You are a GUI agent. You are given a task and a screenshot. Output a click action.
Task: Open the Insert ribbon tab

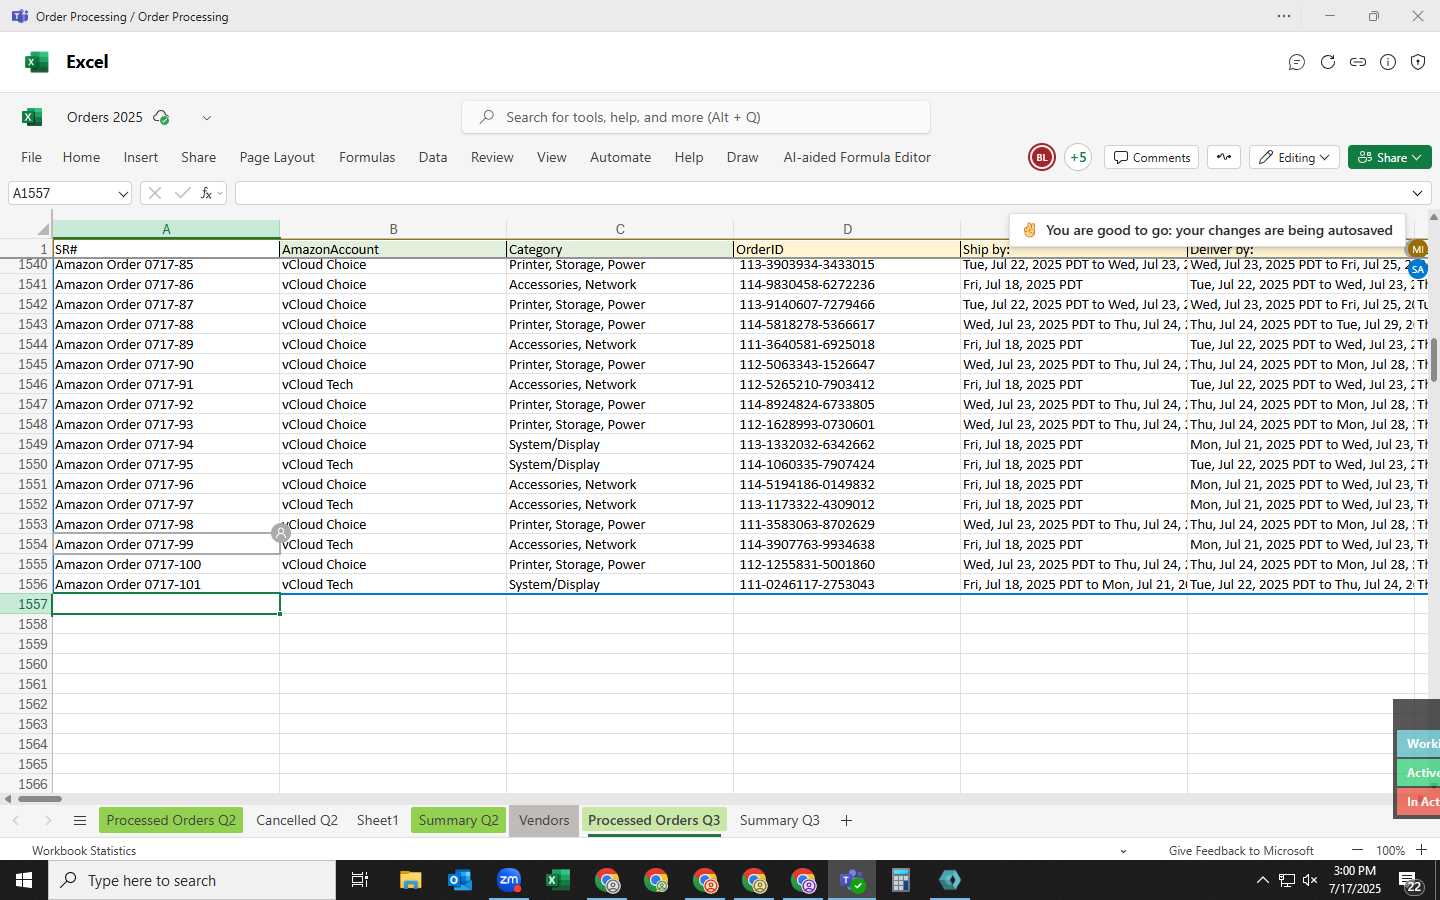click(141, 157)
